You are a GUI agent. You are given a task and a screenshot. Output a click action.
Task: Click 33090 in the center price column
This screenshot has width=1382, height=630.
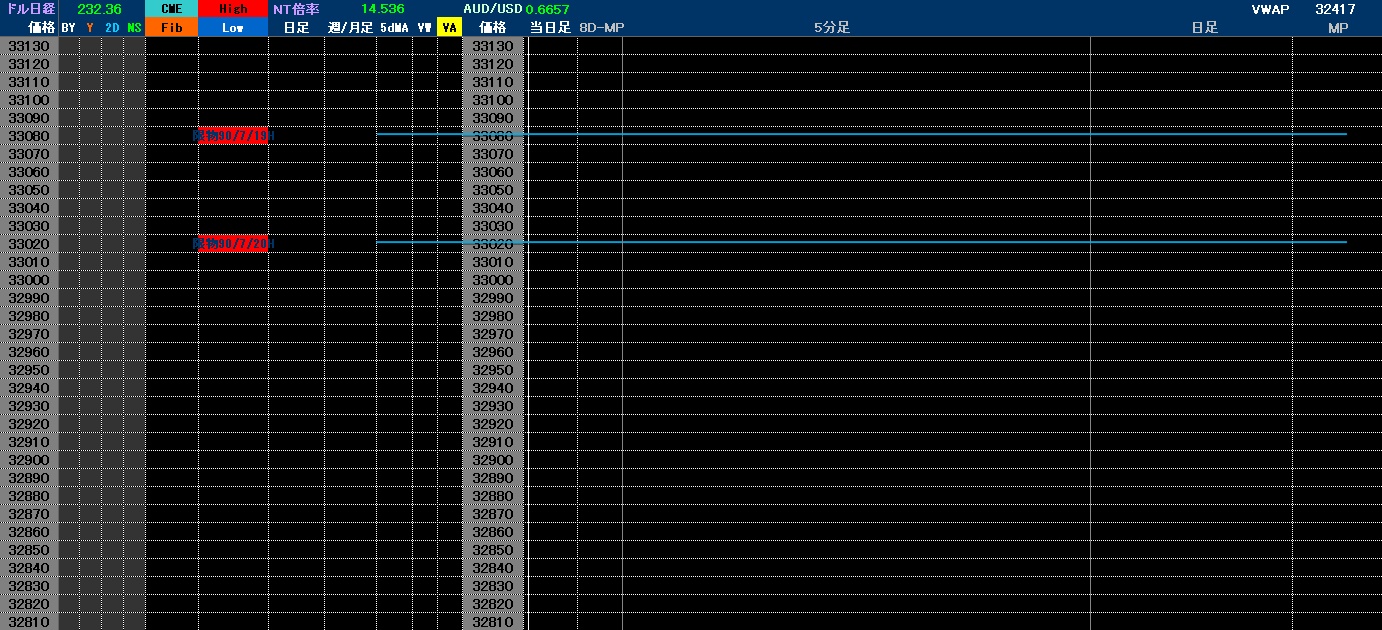click(x=492, y=119)
